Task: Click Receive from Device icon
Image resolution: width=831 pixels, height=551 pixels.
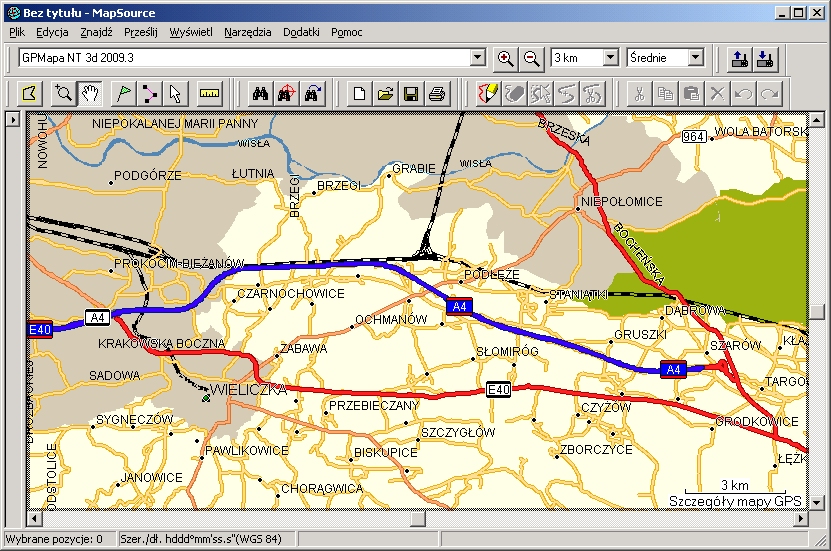Action: [x=765, y=58]
